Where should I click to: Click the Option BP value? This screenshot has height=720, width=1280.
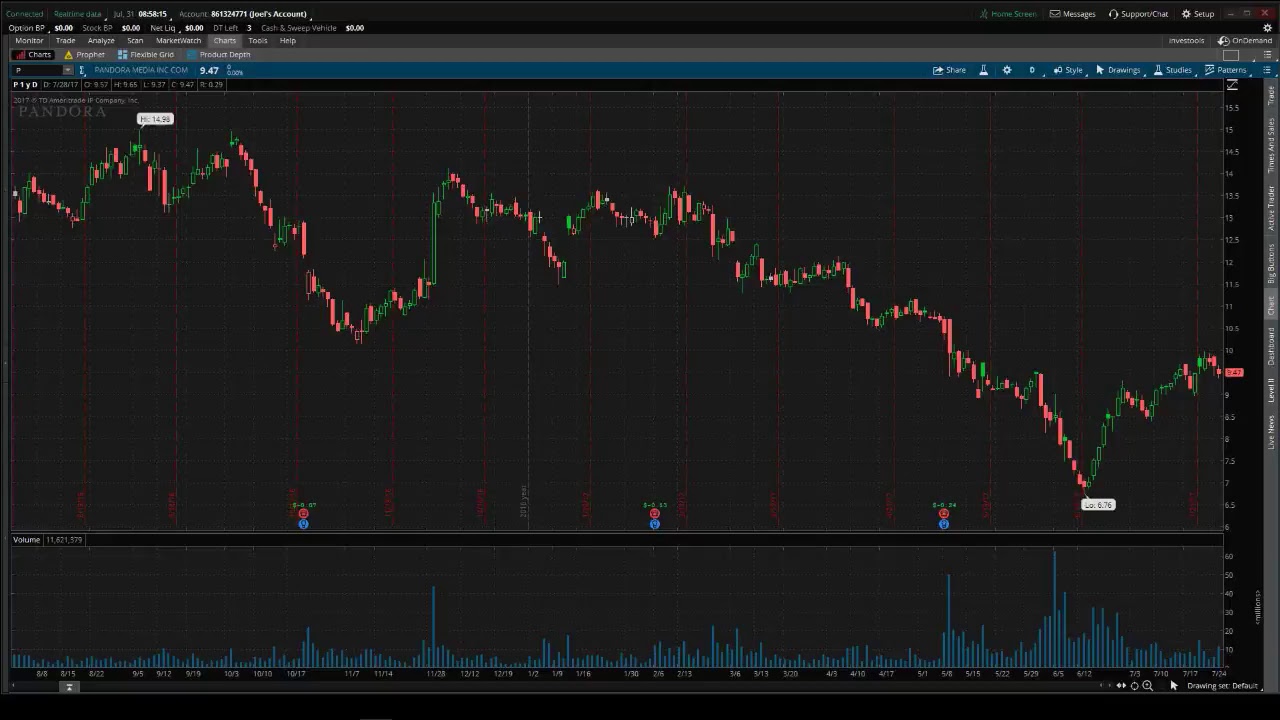click(x=63, y=28)
